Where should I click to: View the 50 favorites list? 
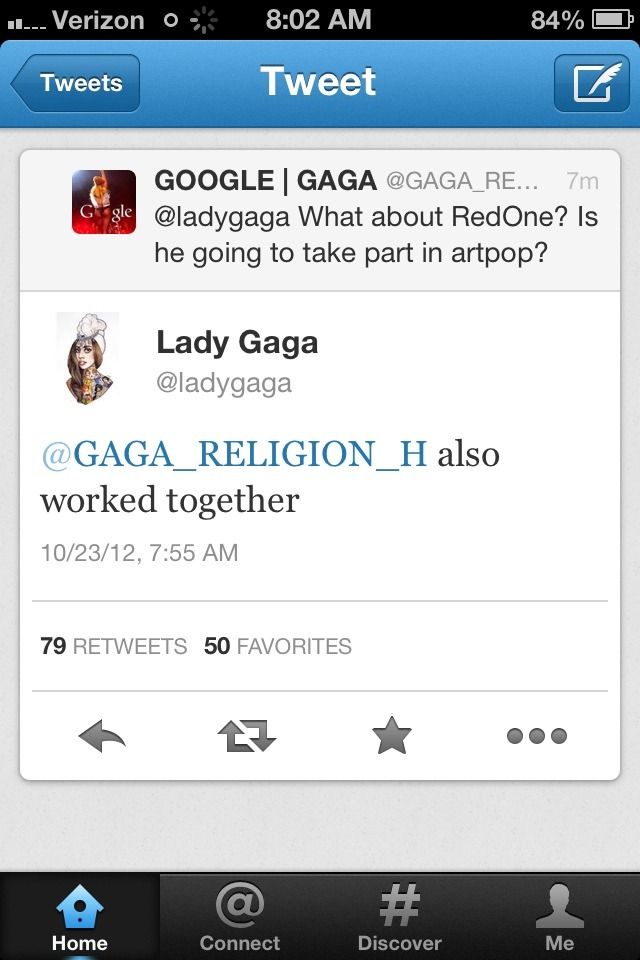[x=278, y=646]
